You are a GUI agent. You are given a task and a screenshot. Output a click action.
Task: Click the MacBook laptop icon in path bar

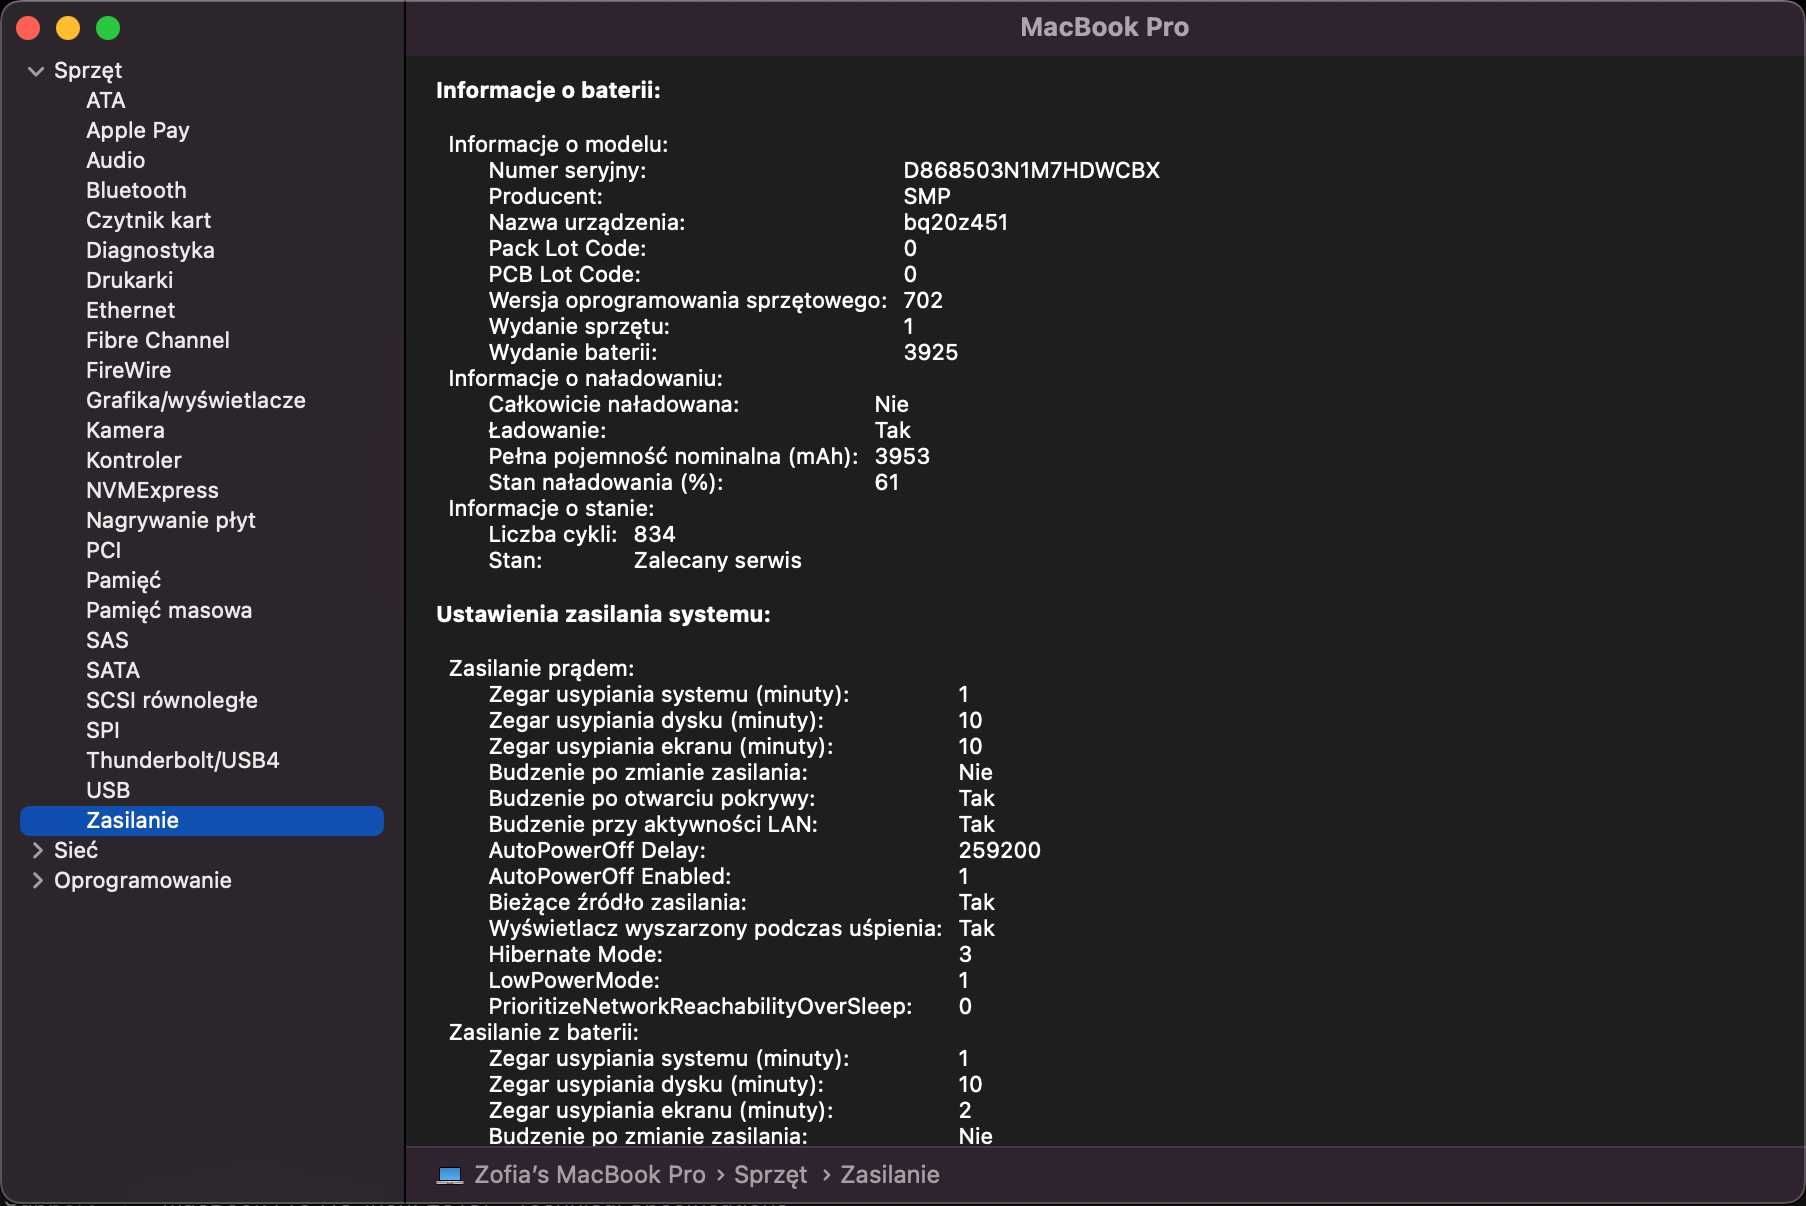[x=450, y=1175]
